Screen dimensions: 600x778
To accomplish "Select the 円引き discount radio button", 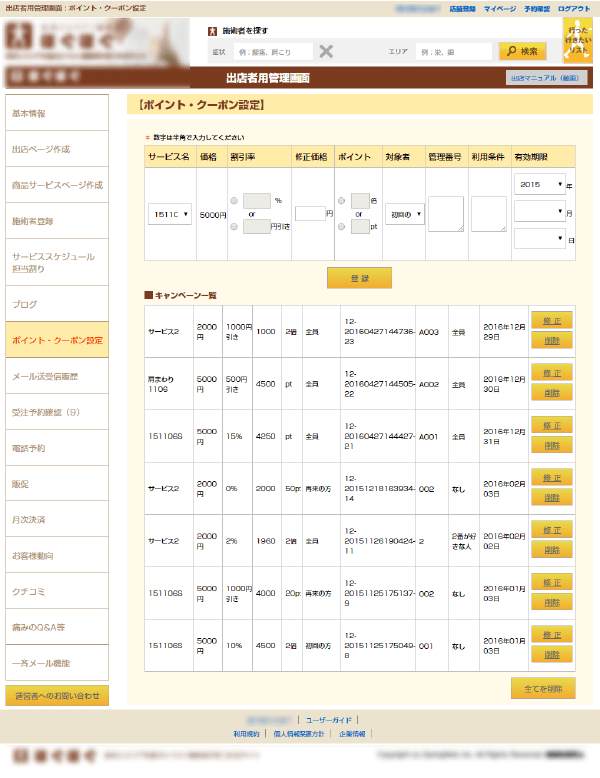I will click(x=234, y=227).
